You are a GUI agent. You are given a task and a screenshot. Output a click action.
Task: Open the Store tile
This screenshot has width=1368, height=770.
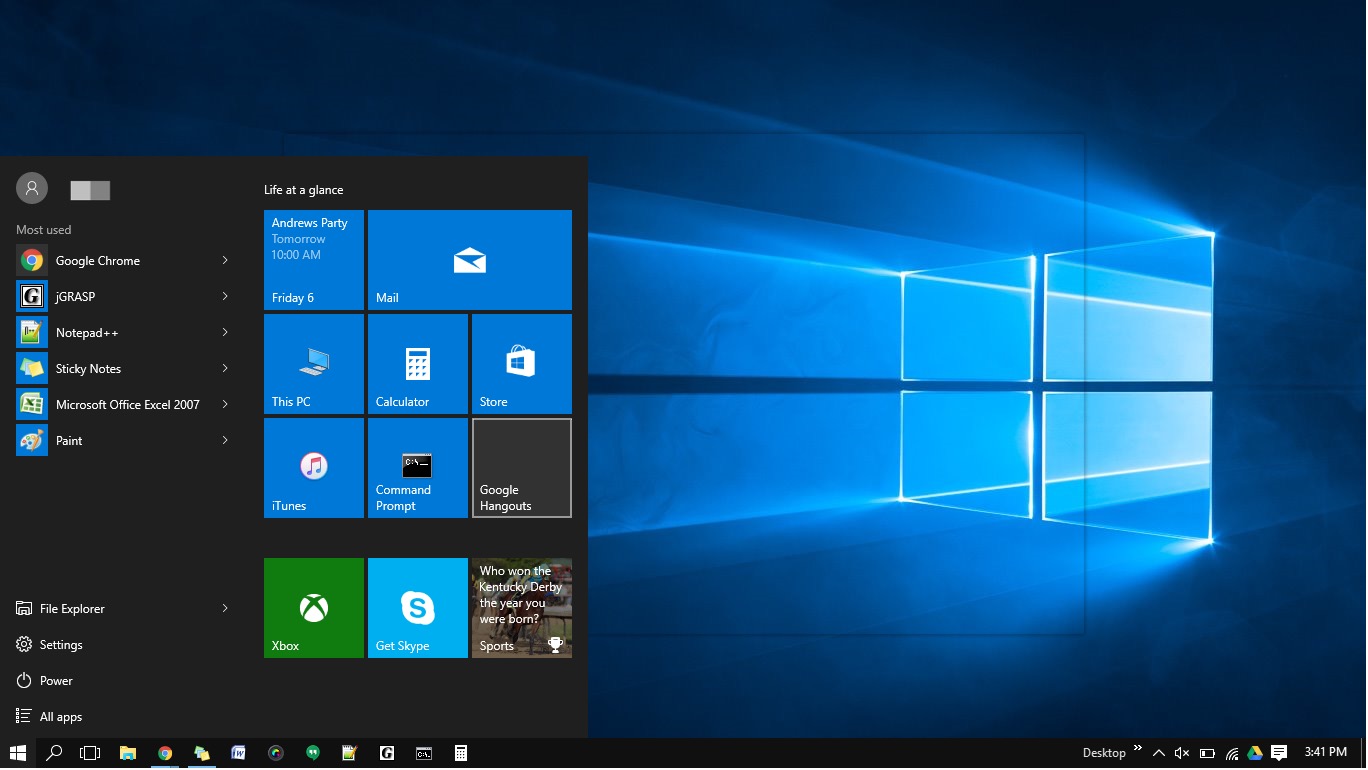(521, 364)
